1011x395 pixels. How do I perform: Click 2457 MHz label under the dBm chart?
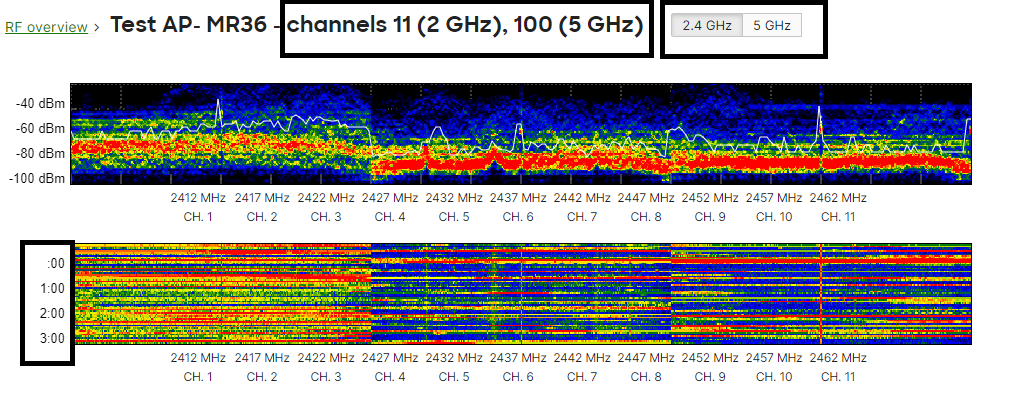point(774,197)
